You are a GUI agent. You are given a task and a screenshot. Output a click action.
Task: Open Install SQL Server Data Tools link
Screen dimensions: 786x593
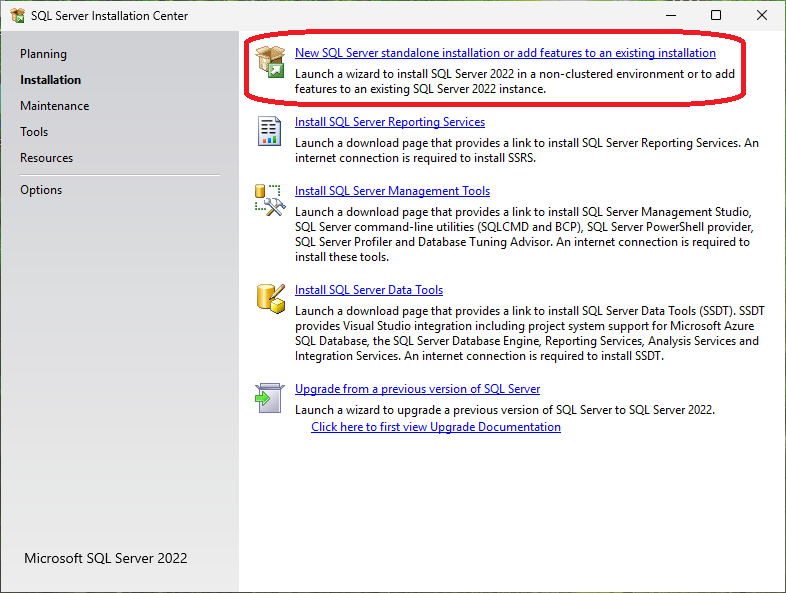point(369,290)
